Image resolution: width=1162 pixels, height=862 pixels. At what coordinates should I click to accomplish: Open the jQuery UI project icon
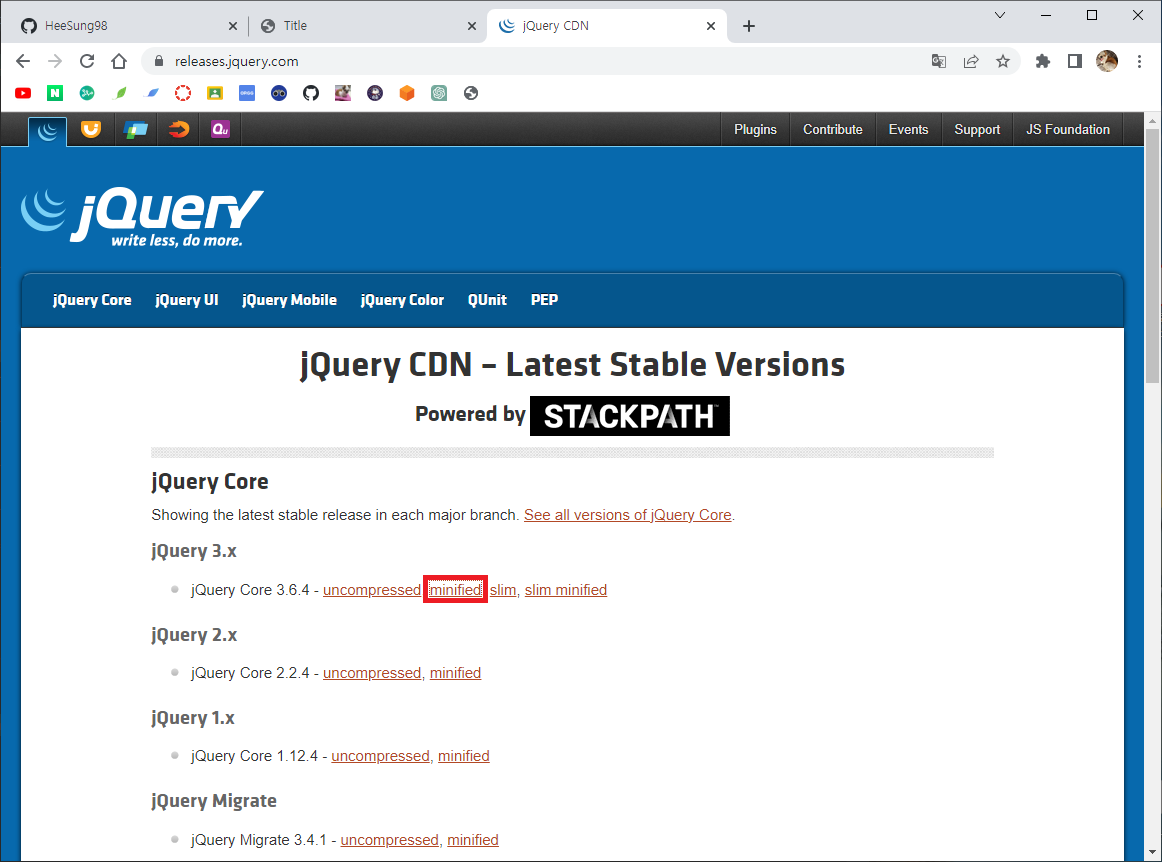(x=90, y=130)
